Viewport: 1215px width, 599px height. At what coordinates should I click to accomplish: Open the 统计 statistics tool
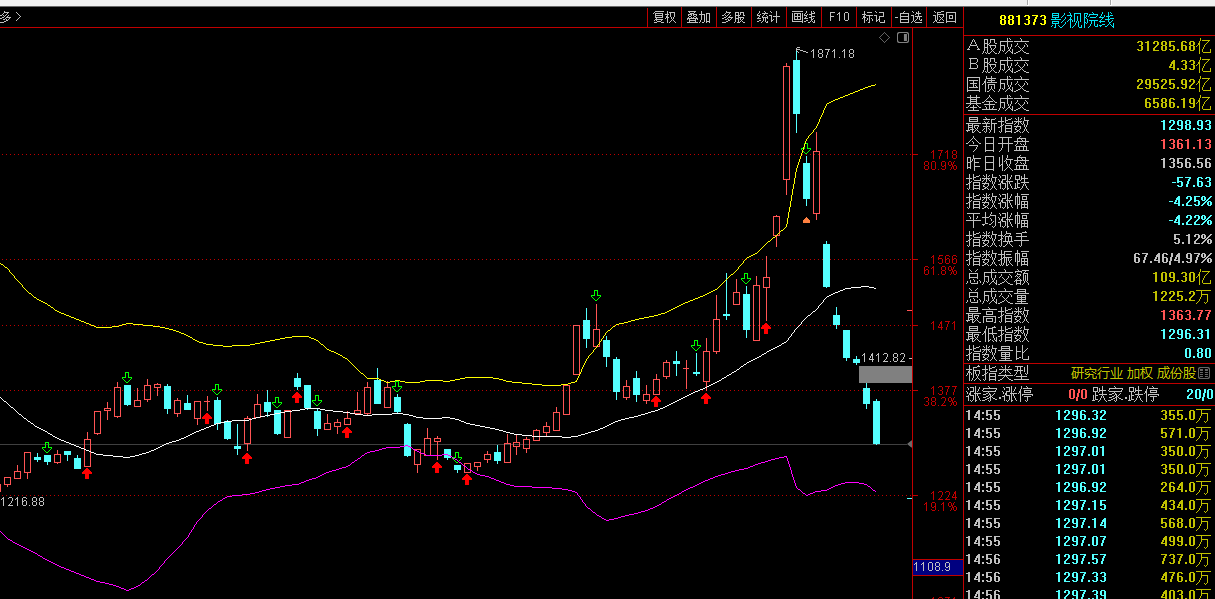point(768,17)
